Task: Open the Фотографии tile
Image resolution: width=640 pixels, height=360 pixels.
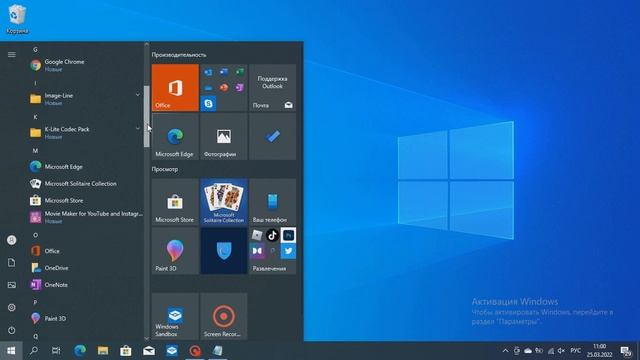Action: coord(224,136)
